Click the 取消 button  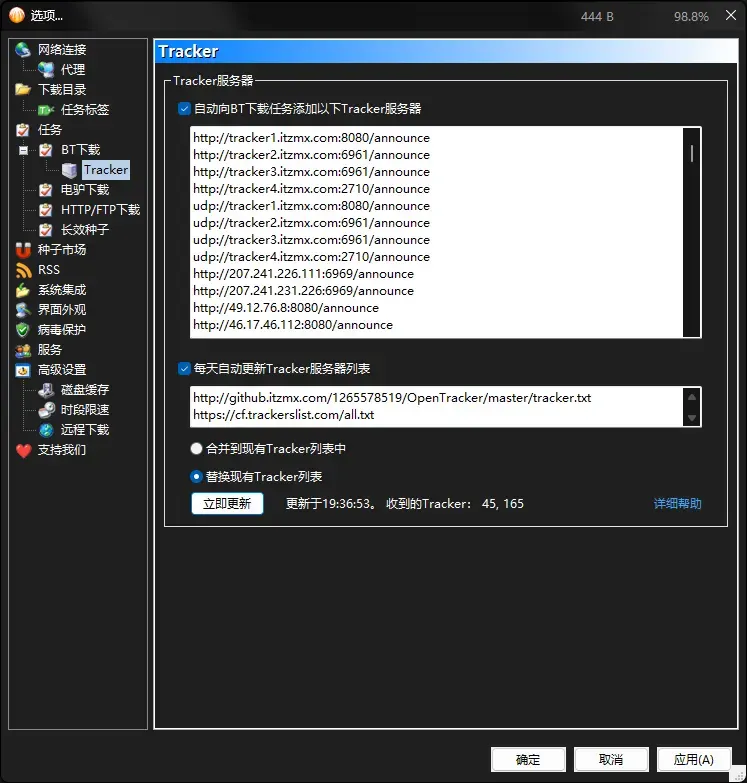click(x=611, y=760)
